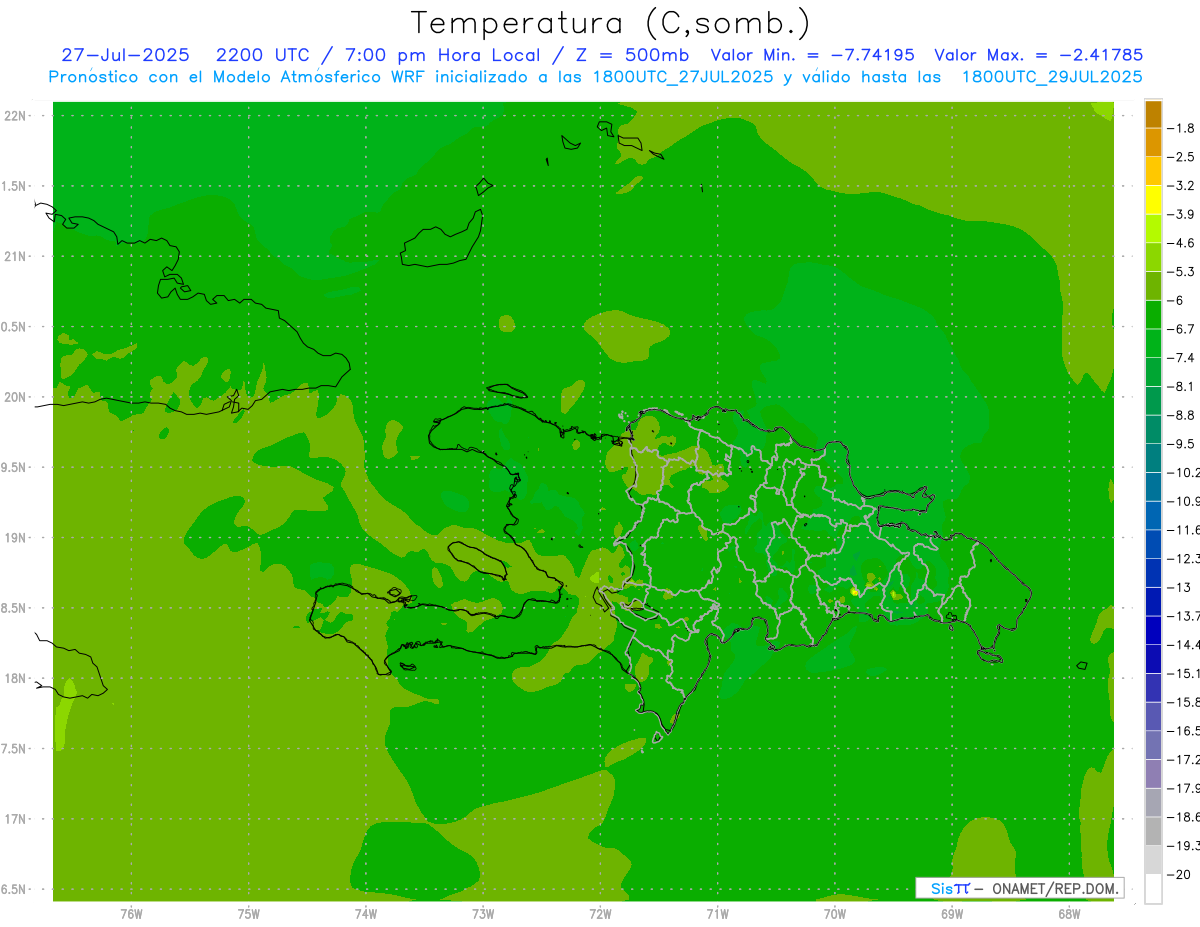Click the title 'Temperatura (C,somb.)'

click(611, 23)
